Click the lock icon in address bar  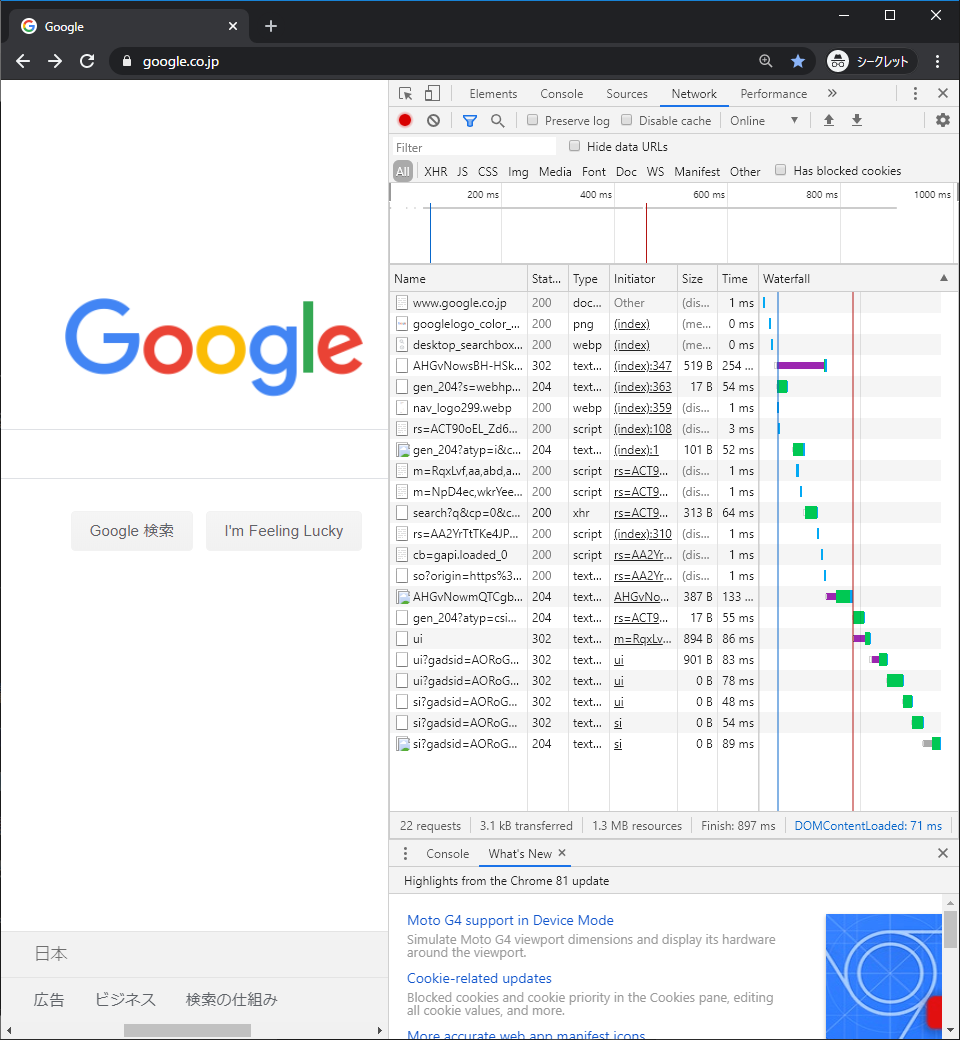coord(127,61)
